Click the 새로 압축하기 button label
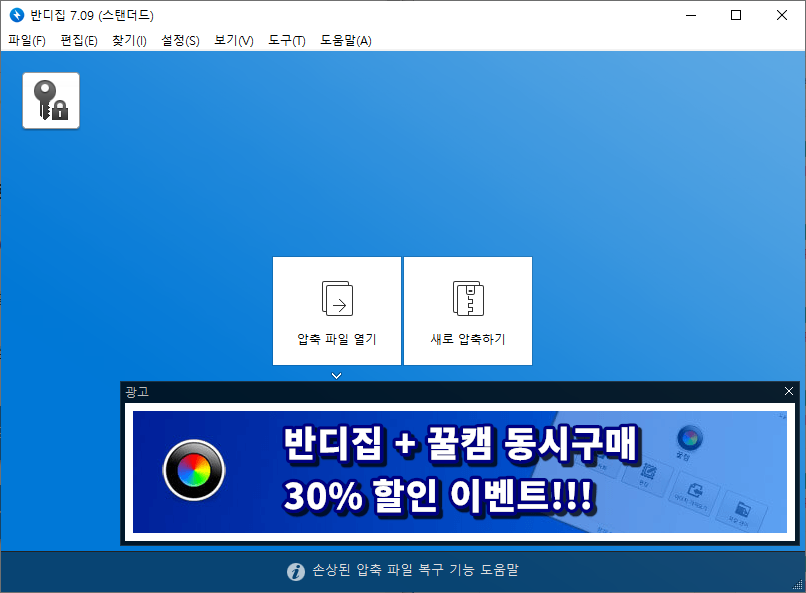This screenshot has height=593, width=806. 468,339
